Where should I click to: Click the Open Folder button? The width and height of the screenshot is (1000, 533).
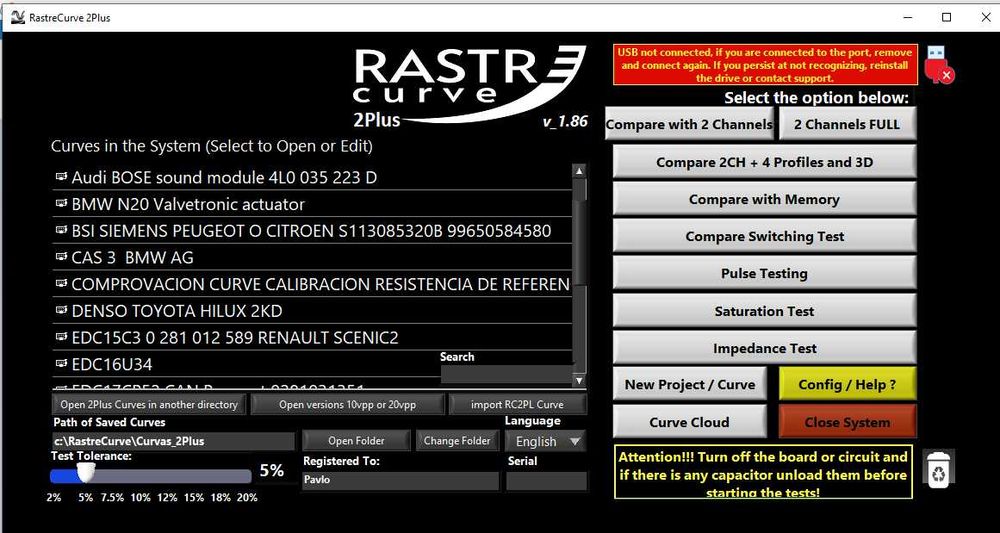(356, 441)
